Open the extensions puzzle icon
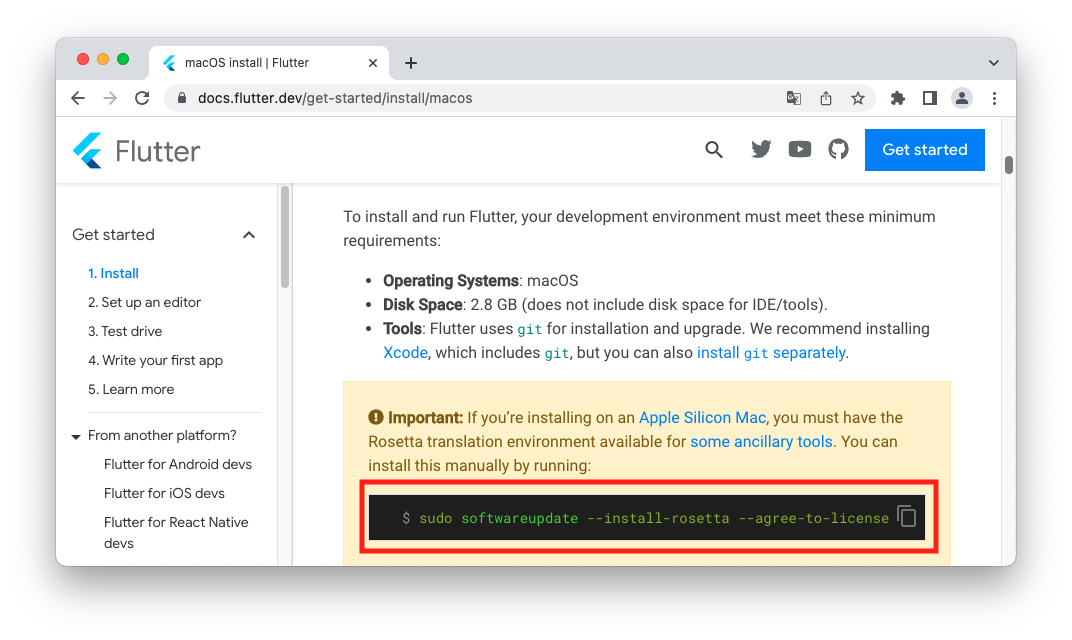Screen dimensions: 1072x640 898,98
